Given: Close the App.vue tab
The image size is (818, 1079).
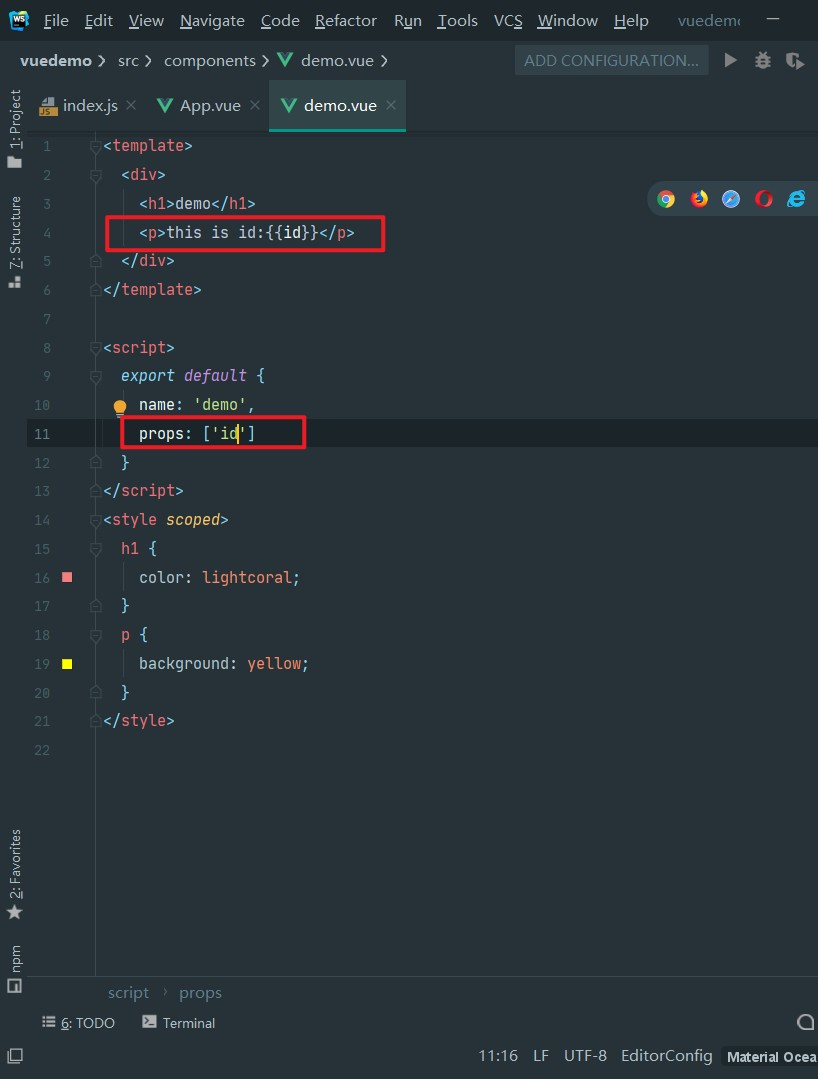Looking at the screenshot, I should click(x=255, y=105).
